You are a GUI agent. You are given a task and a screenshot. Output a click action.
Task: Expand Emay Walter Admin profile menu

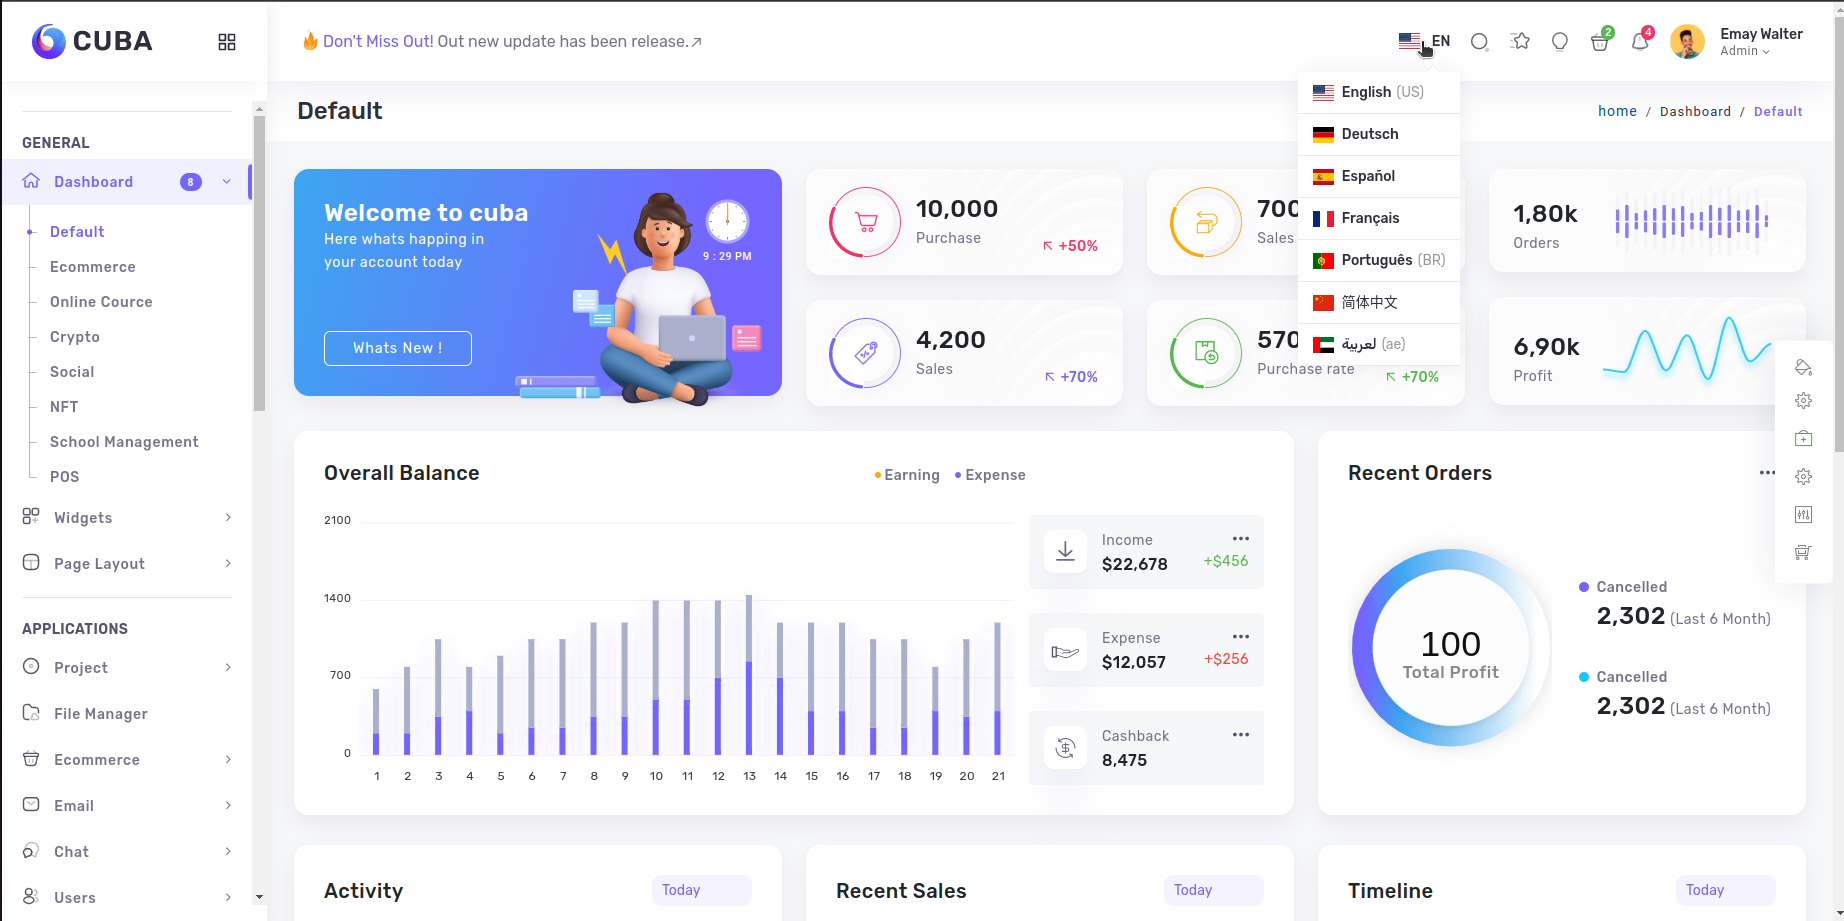1738,42
